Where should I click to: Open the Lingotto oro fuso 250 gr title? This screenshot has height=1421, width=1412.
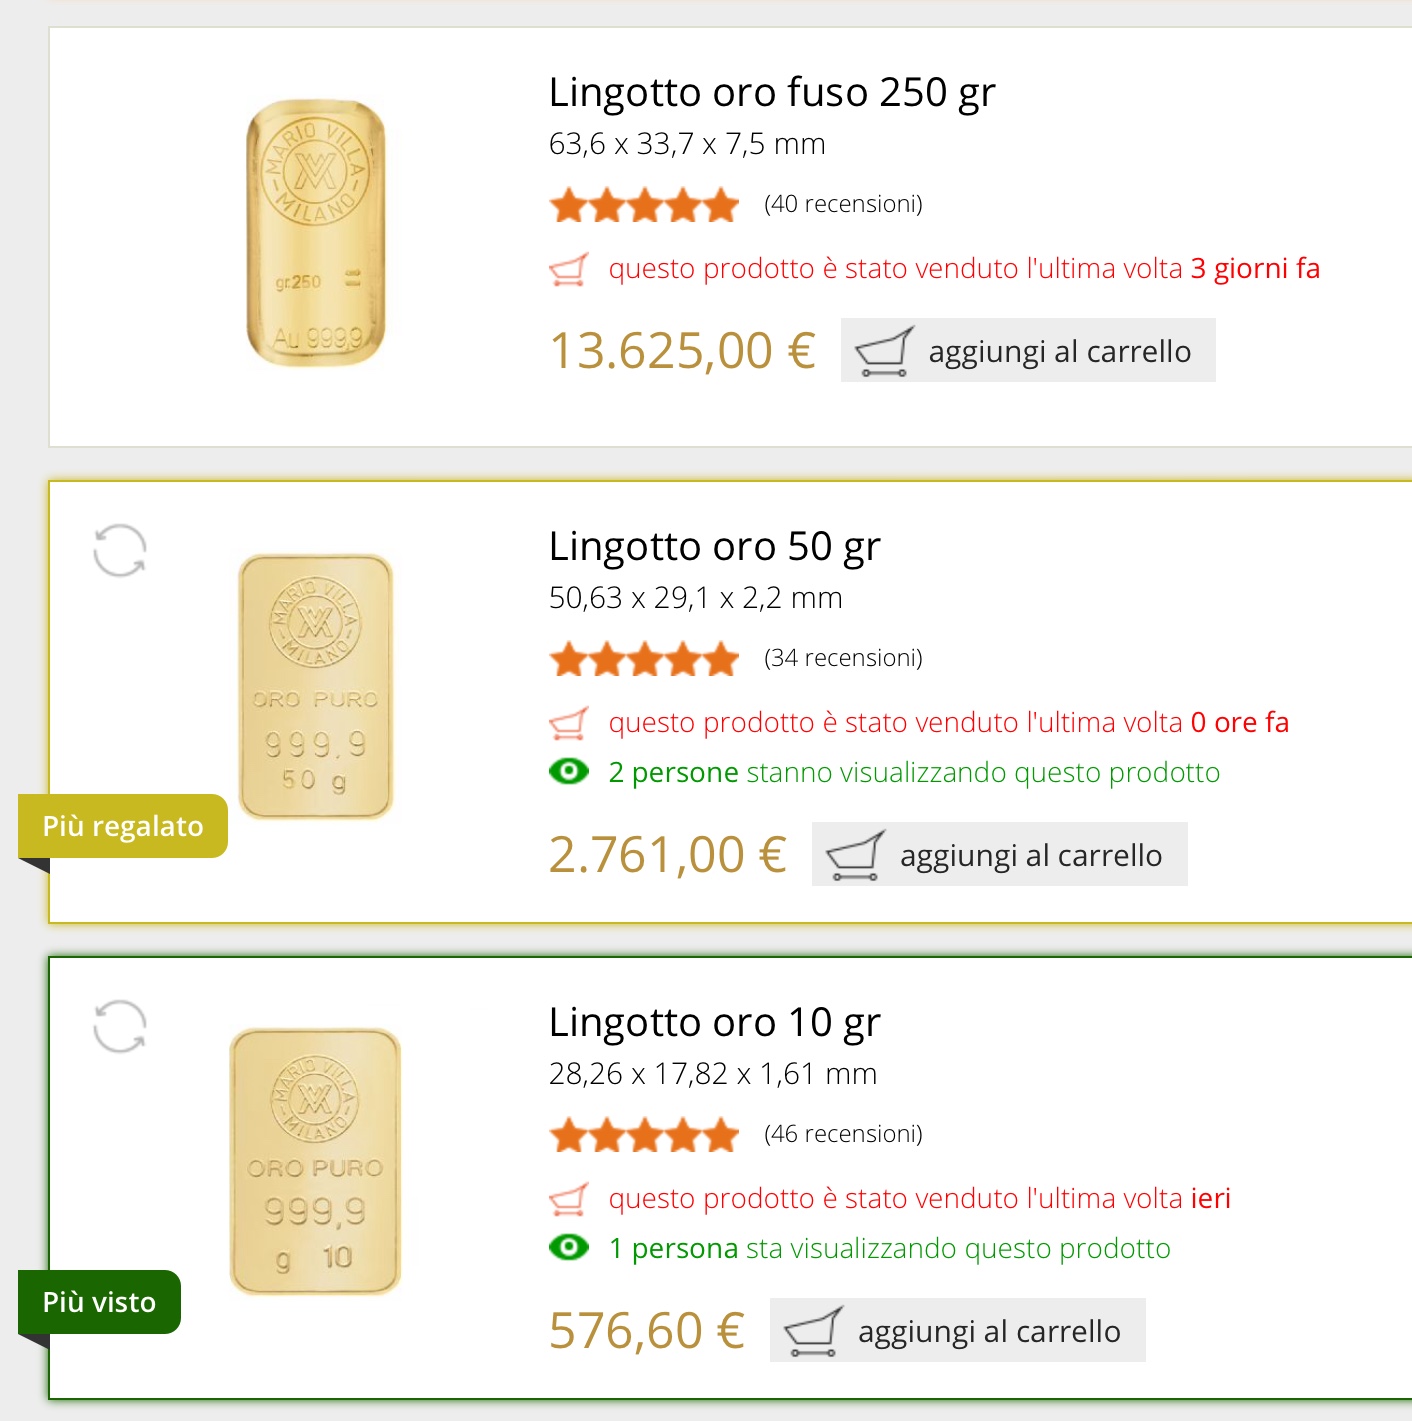[x=772, y=93]
